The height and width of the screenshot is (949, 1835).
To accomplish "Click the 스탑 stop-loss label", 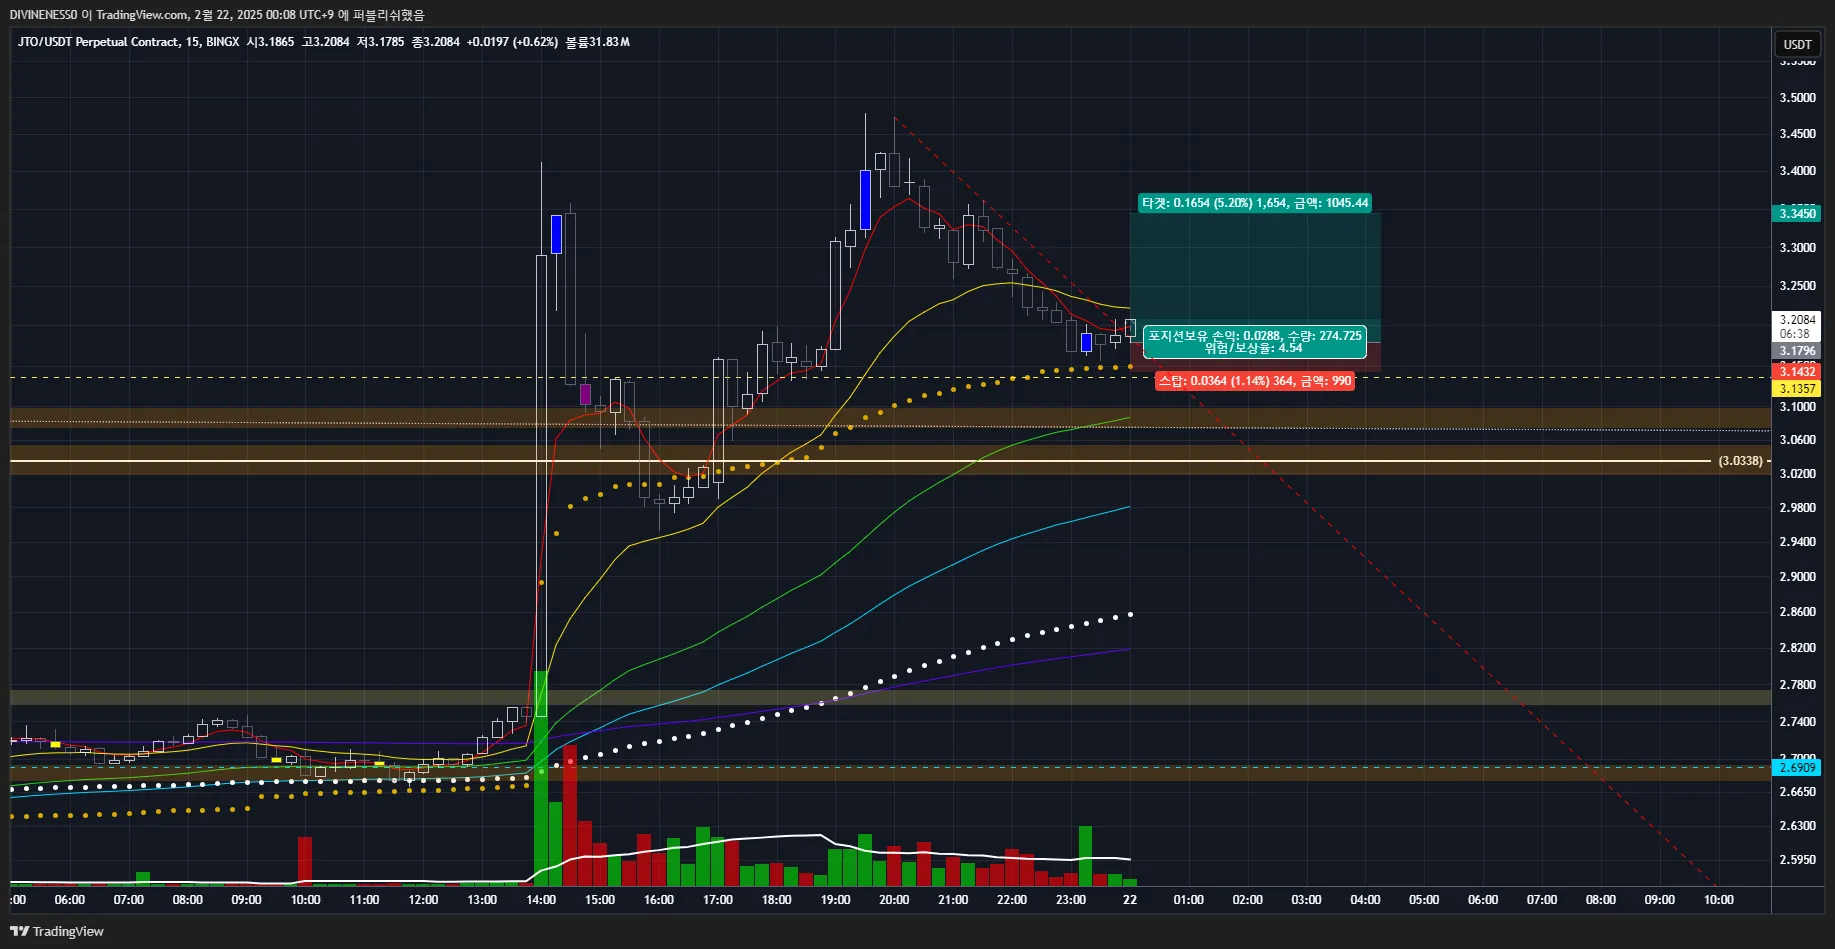I will [1255, 381].
